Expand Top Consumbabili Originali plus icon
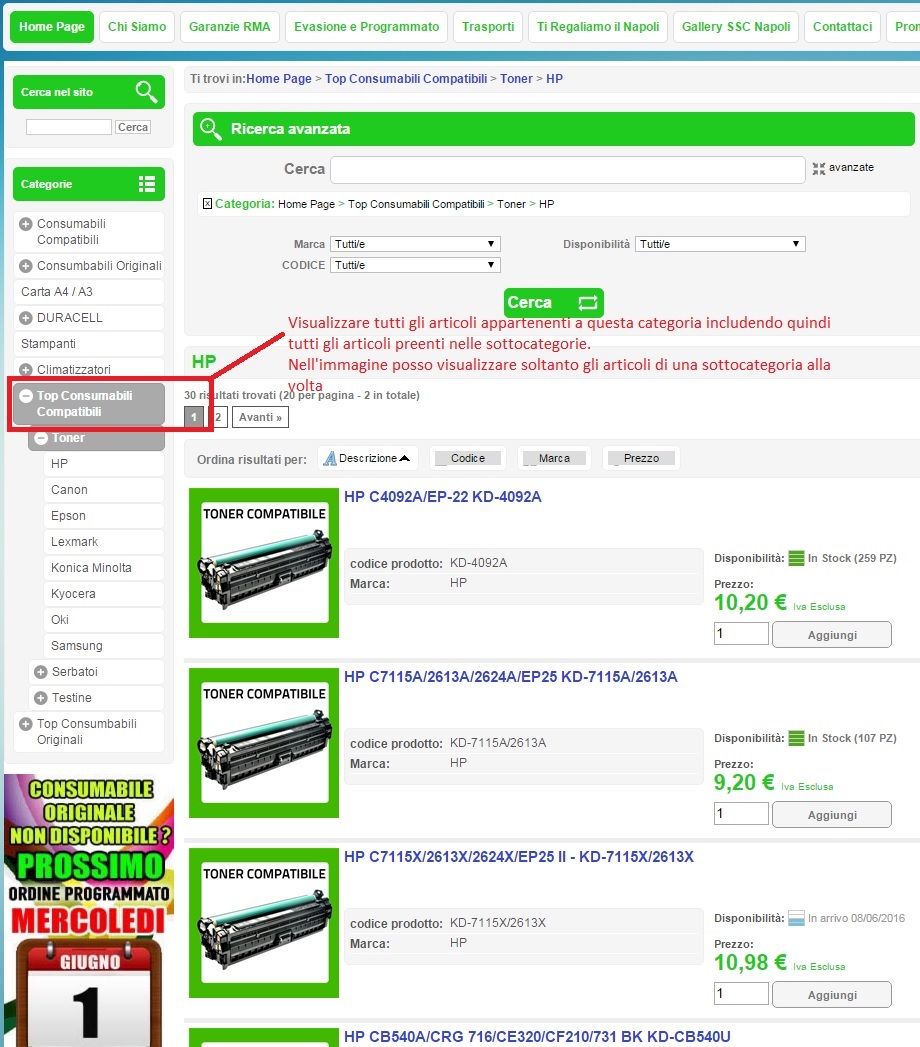The height and width of the screenshot is (1047, 920). 26,724
